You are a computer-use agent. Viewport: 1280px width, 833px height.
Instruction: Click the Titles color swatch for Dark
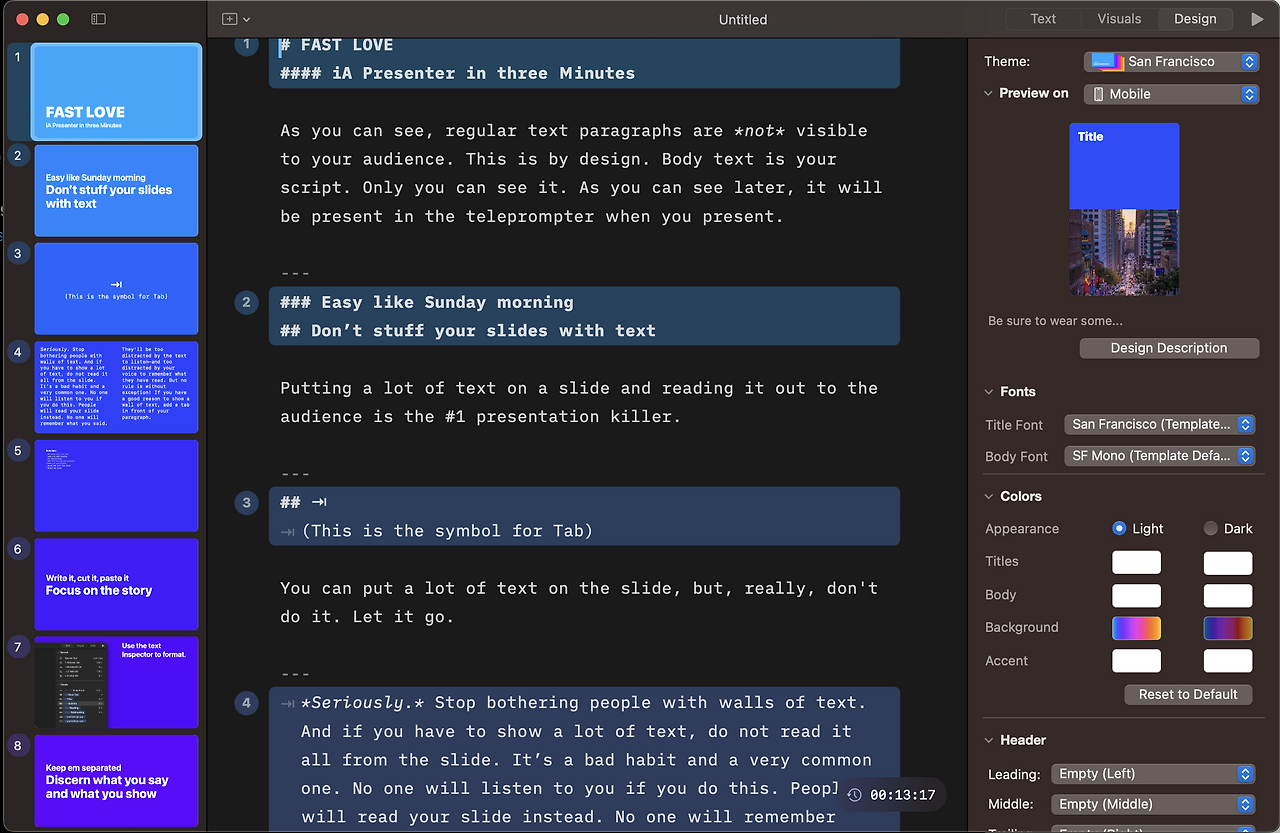tap(1228, 562)
